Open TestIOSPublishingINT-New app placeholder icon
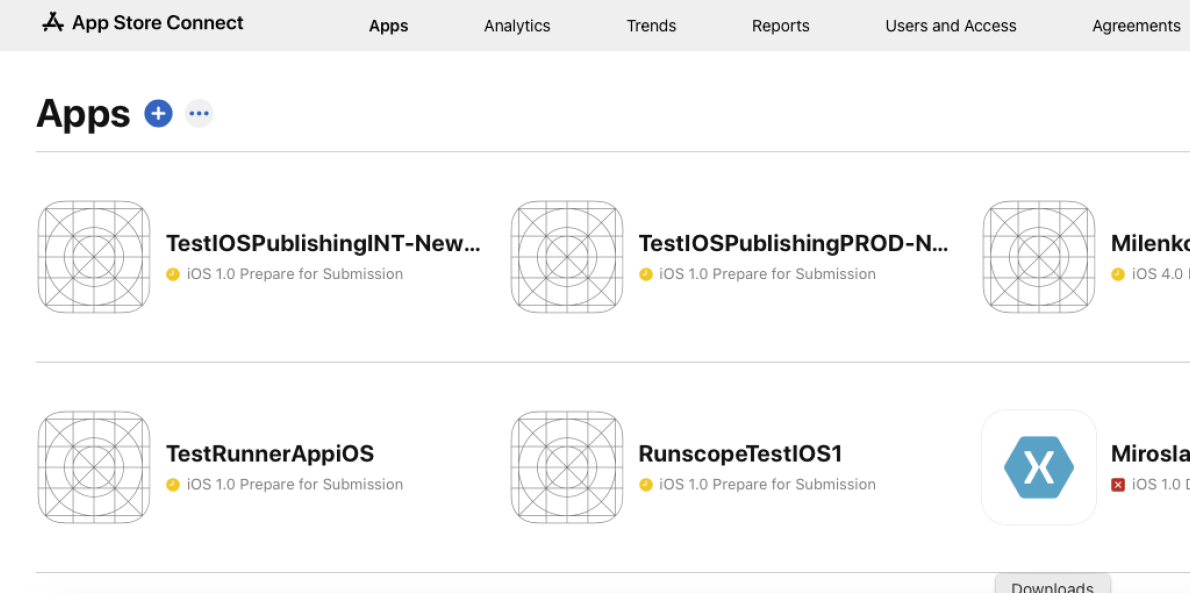Viewport: 1190px width, 593px height. 94,257
